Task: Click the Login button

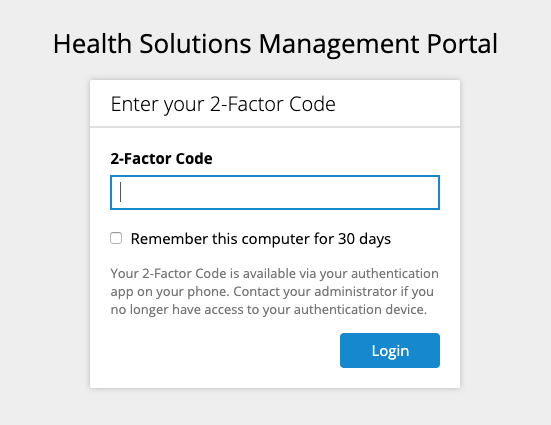Action: [390, 350]
